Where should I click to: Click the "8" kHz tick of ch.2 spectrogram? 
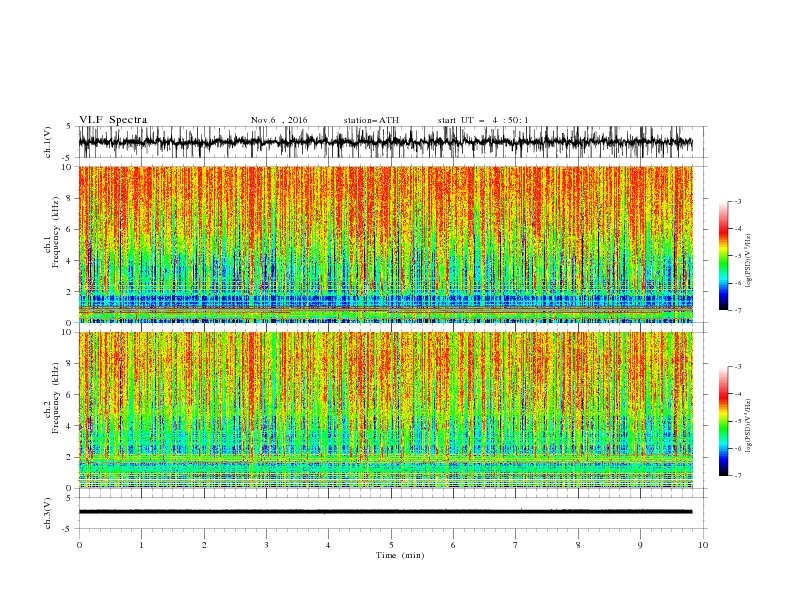70,364
